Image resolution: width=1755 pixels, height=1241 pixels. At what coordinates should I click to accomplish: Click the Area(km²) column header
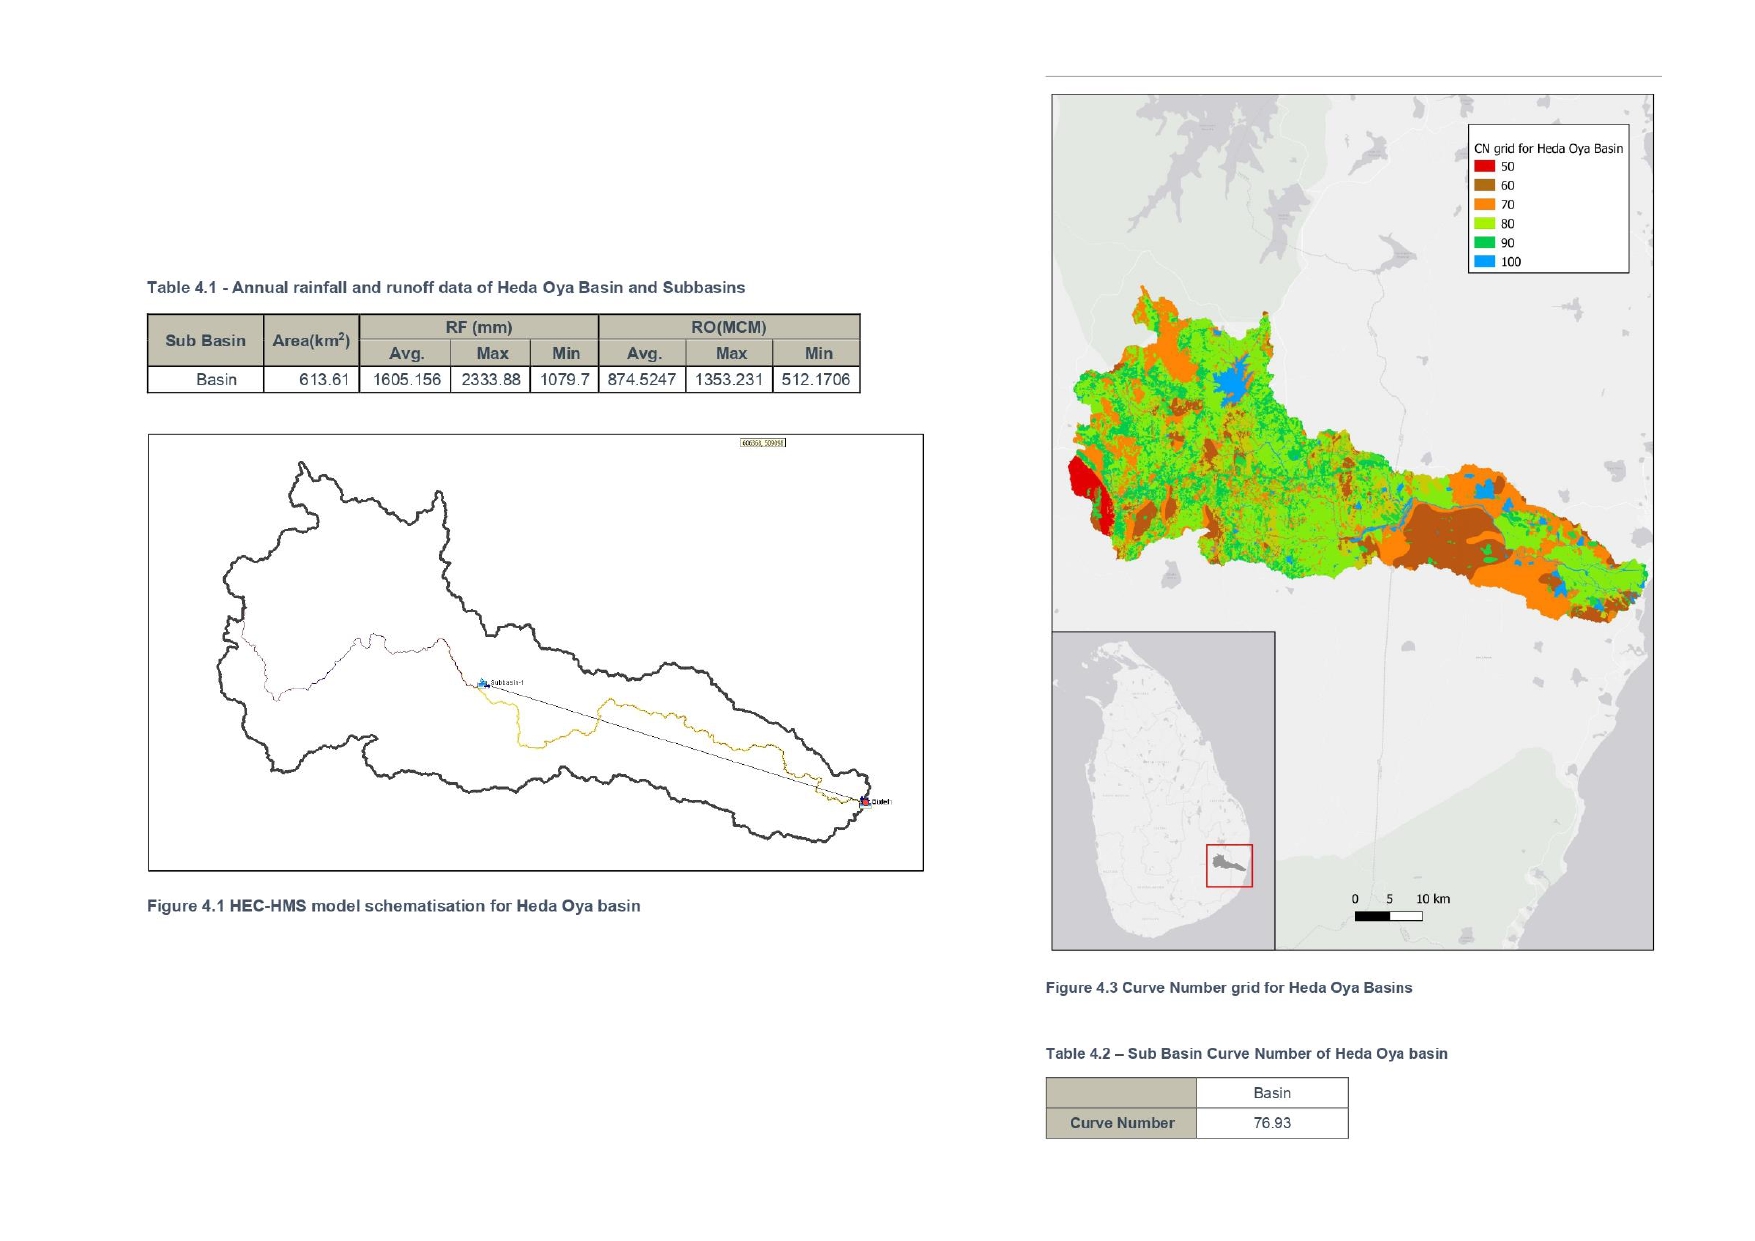[x=311, y=340]
